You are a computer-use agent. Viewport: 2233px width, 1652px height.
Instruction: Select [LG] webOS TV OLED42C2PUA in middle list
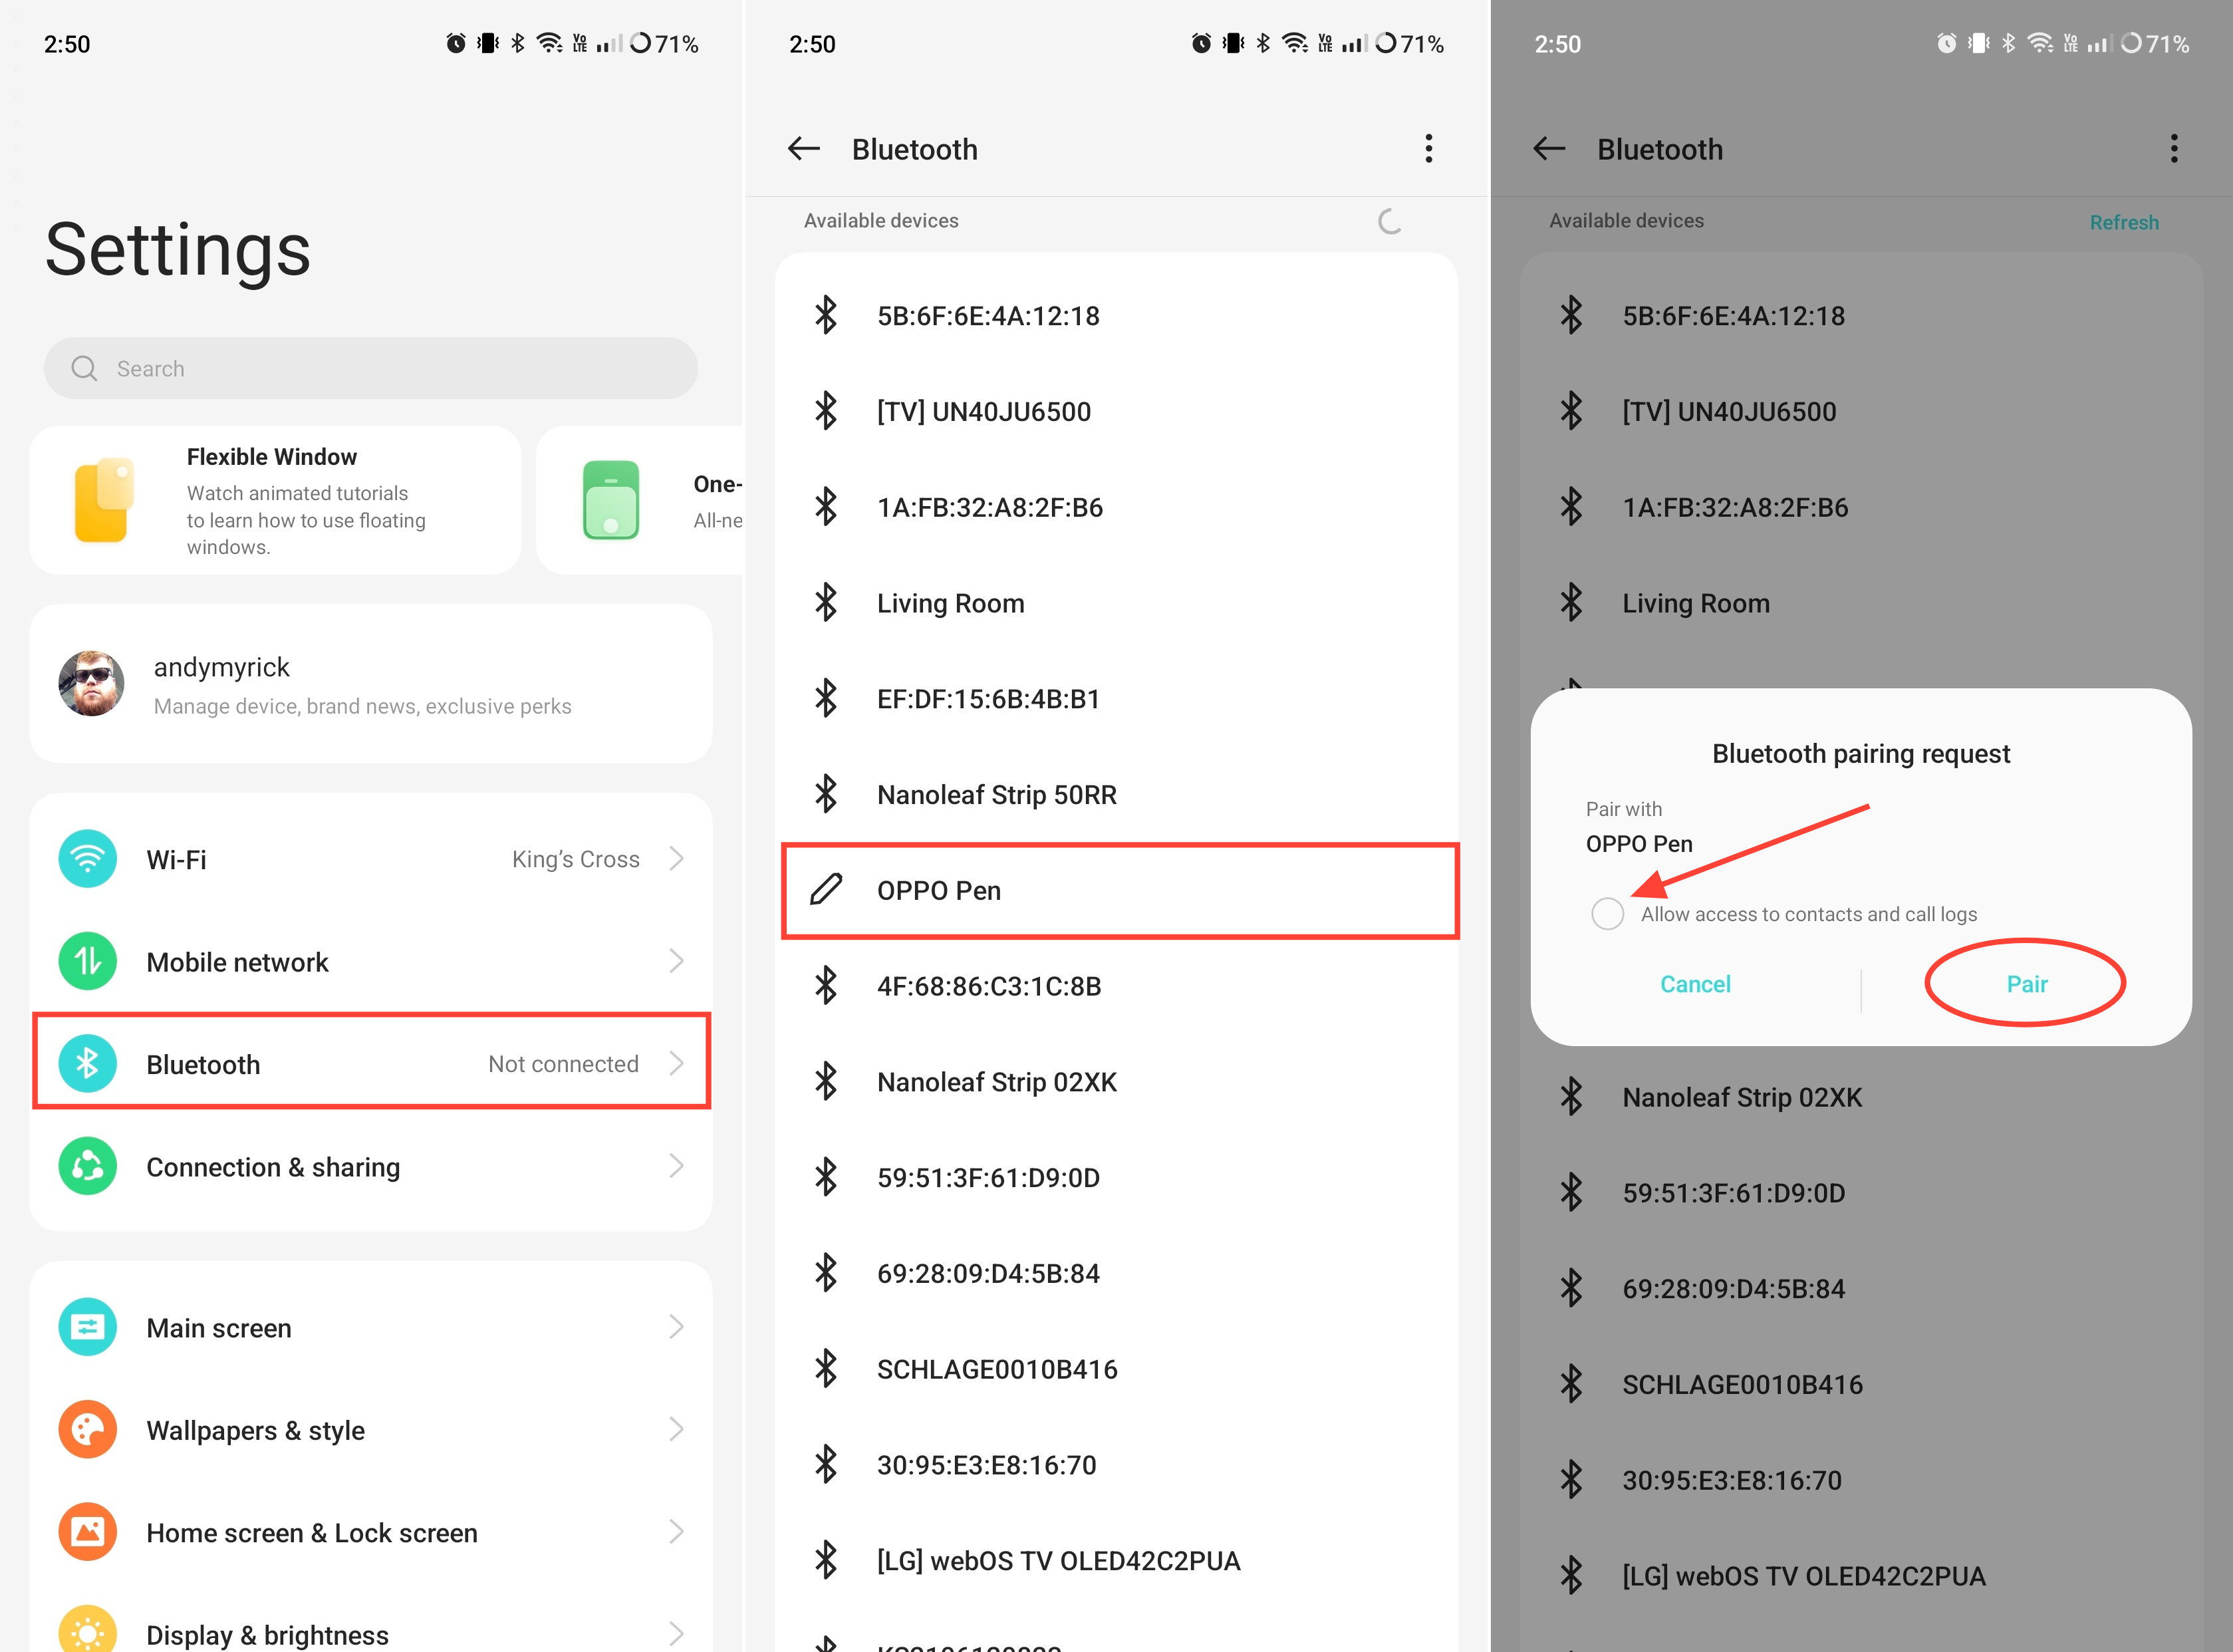coord(1116,1561)
